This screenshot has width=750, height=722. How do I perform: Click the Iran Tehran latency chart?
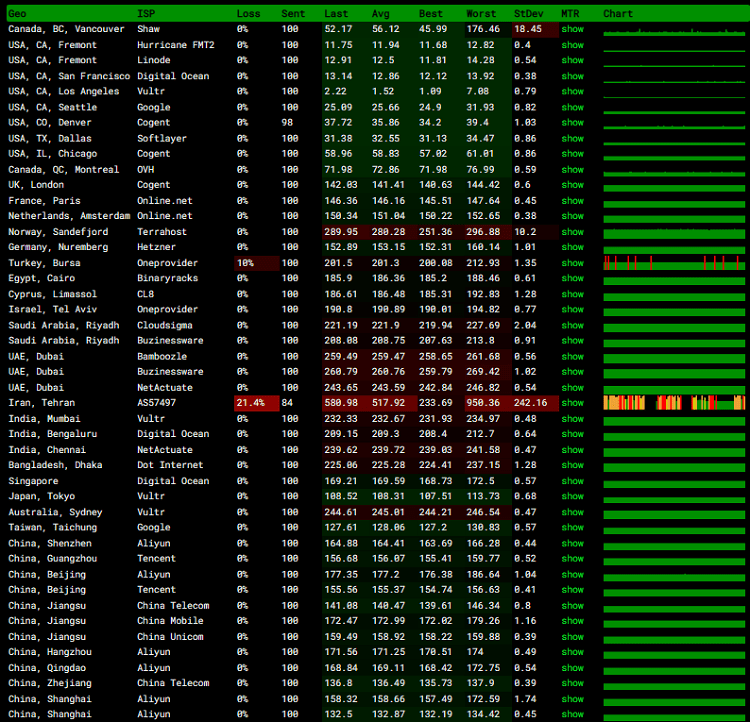674,403
